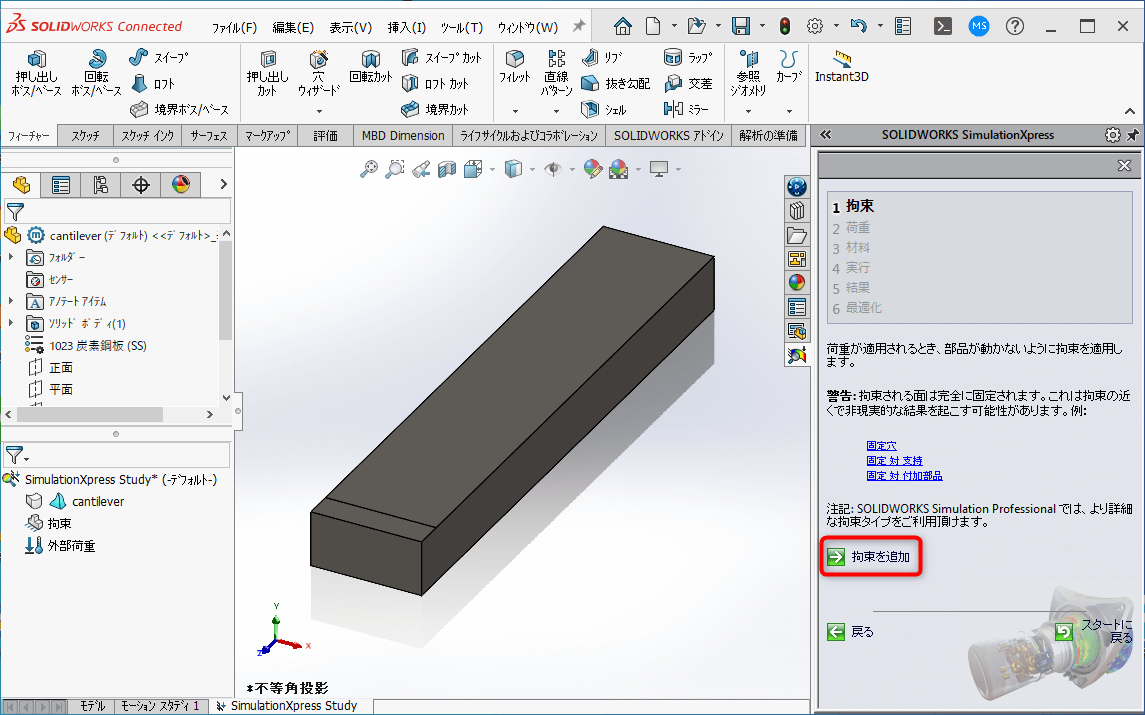Pin the SimulationXpress task pane
The image size is (1145, 715).
tap(1131, 134)
